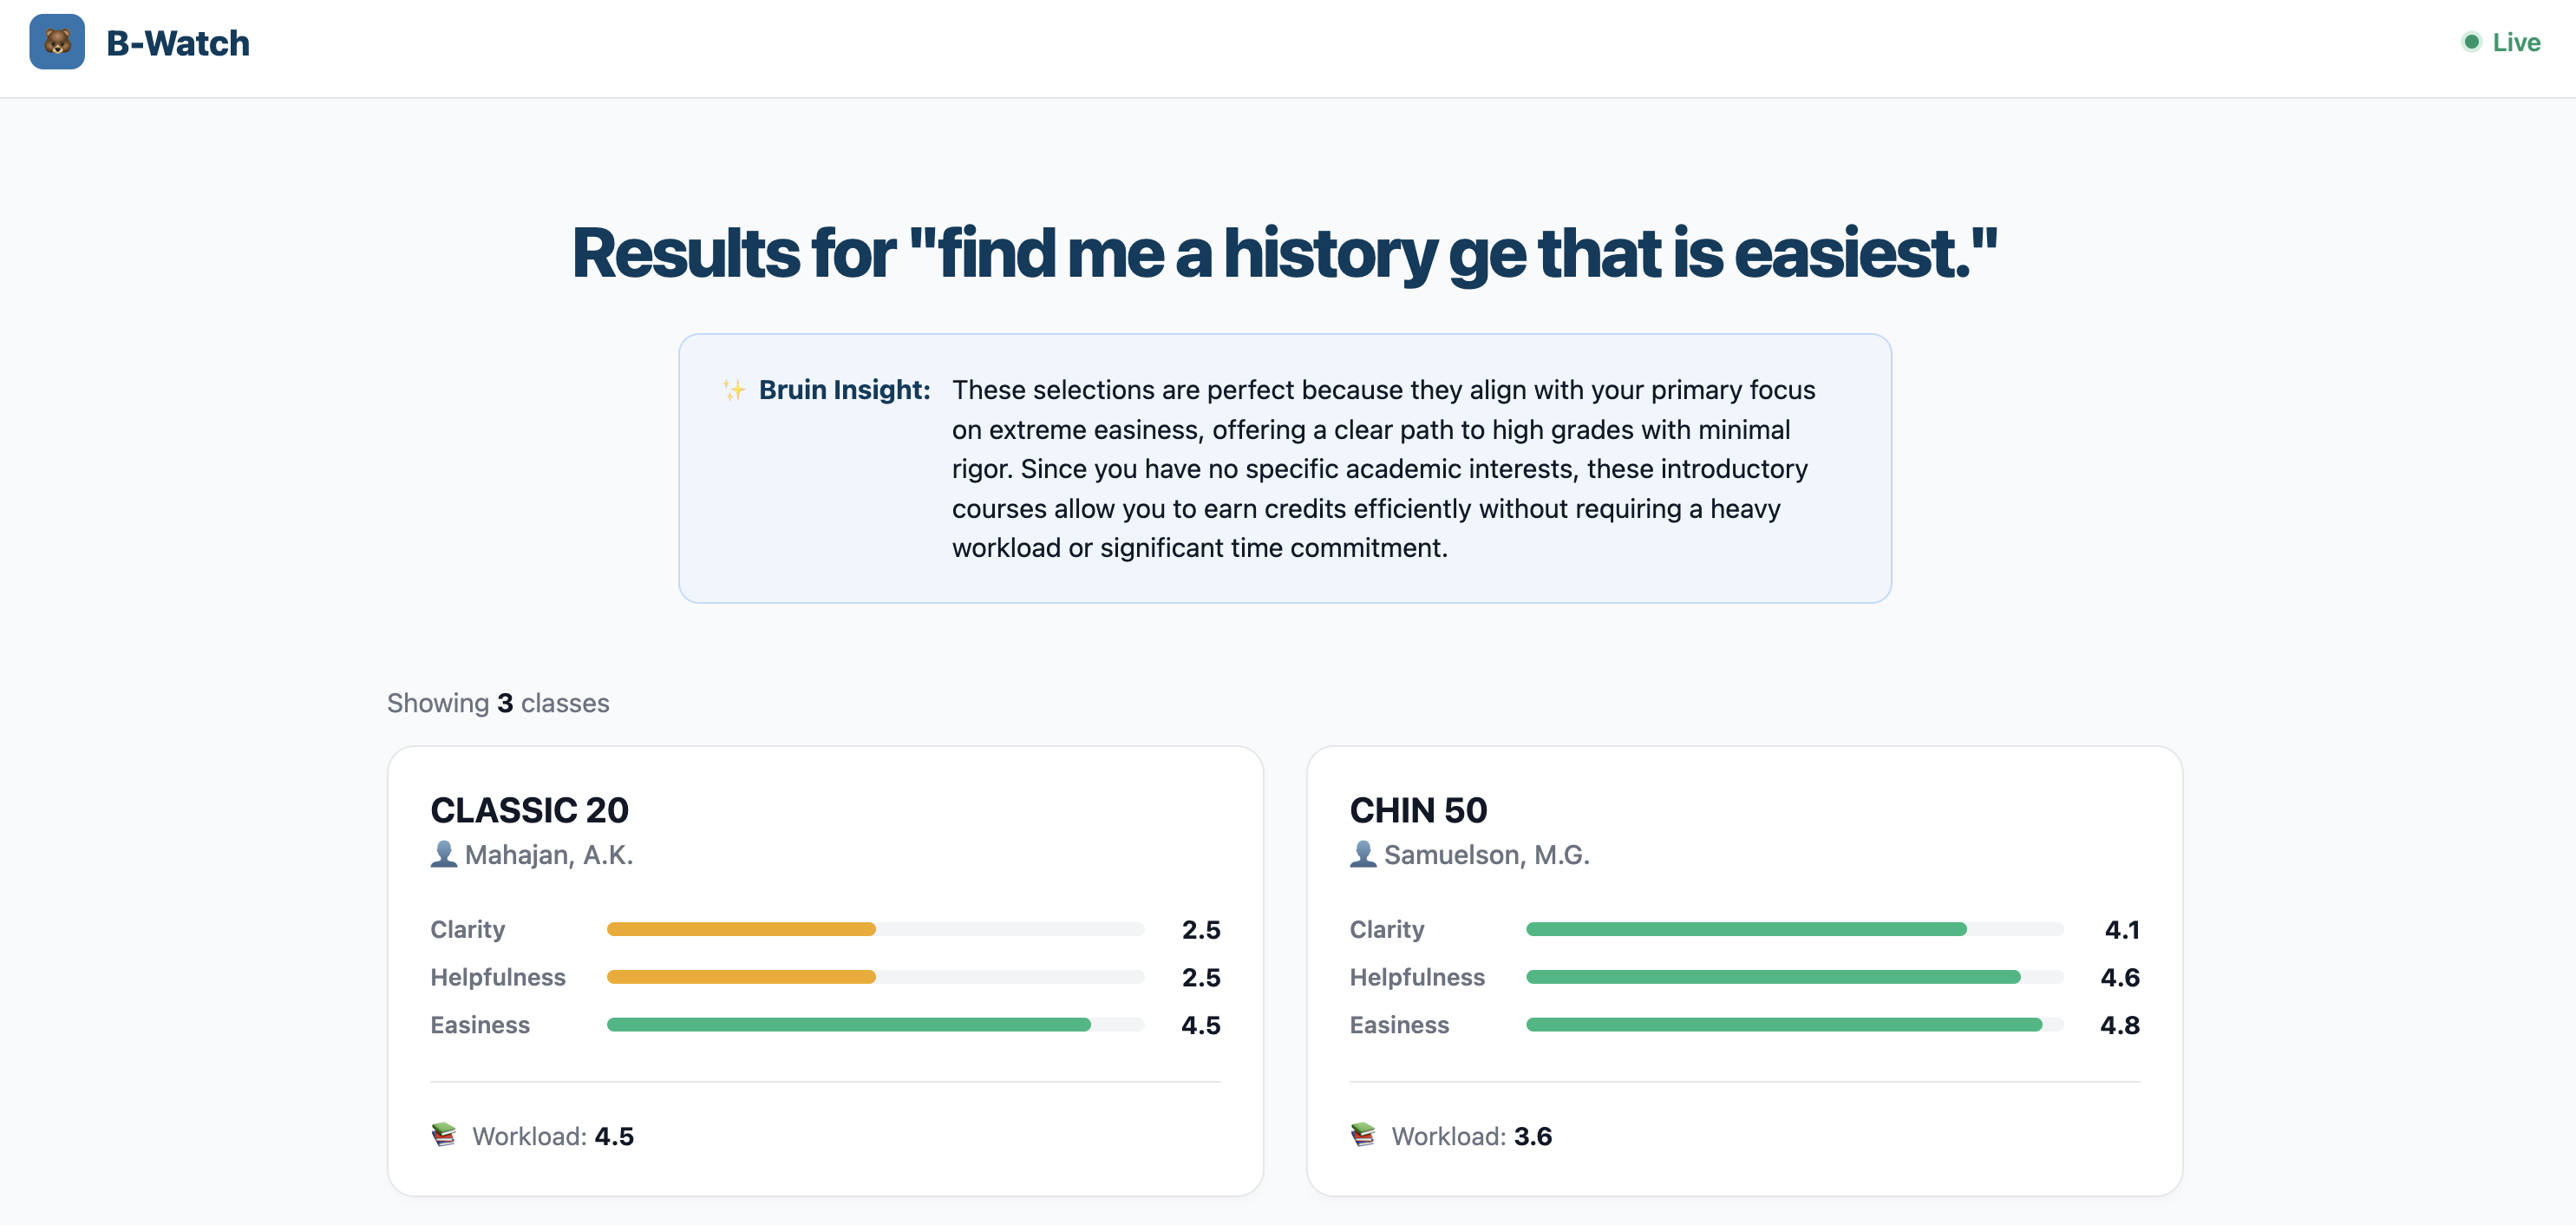2576x1225 pixels.
Task: Click the Live indicator label
Action: pos(2516,42)
